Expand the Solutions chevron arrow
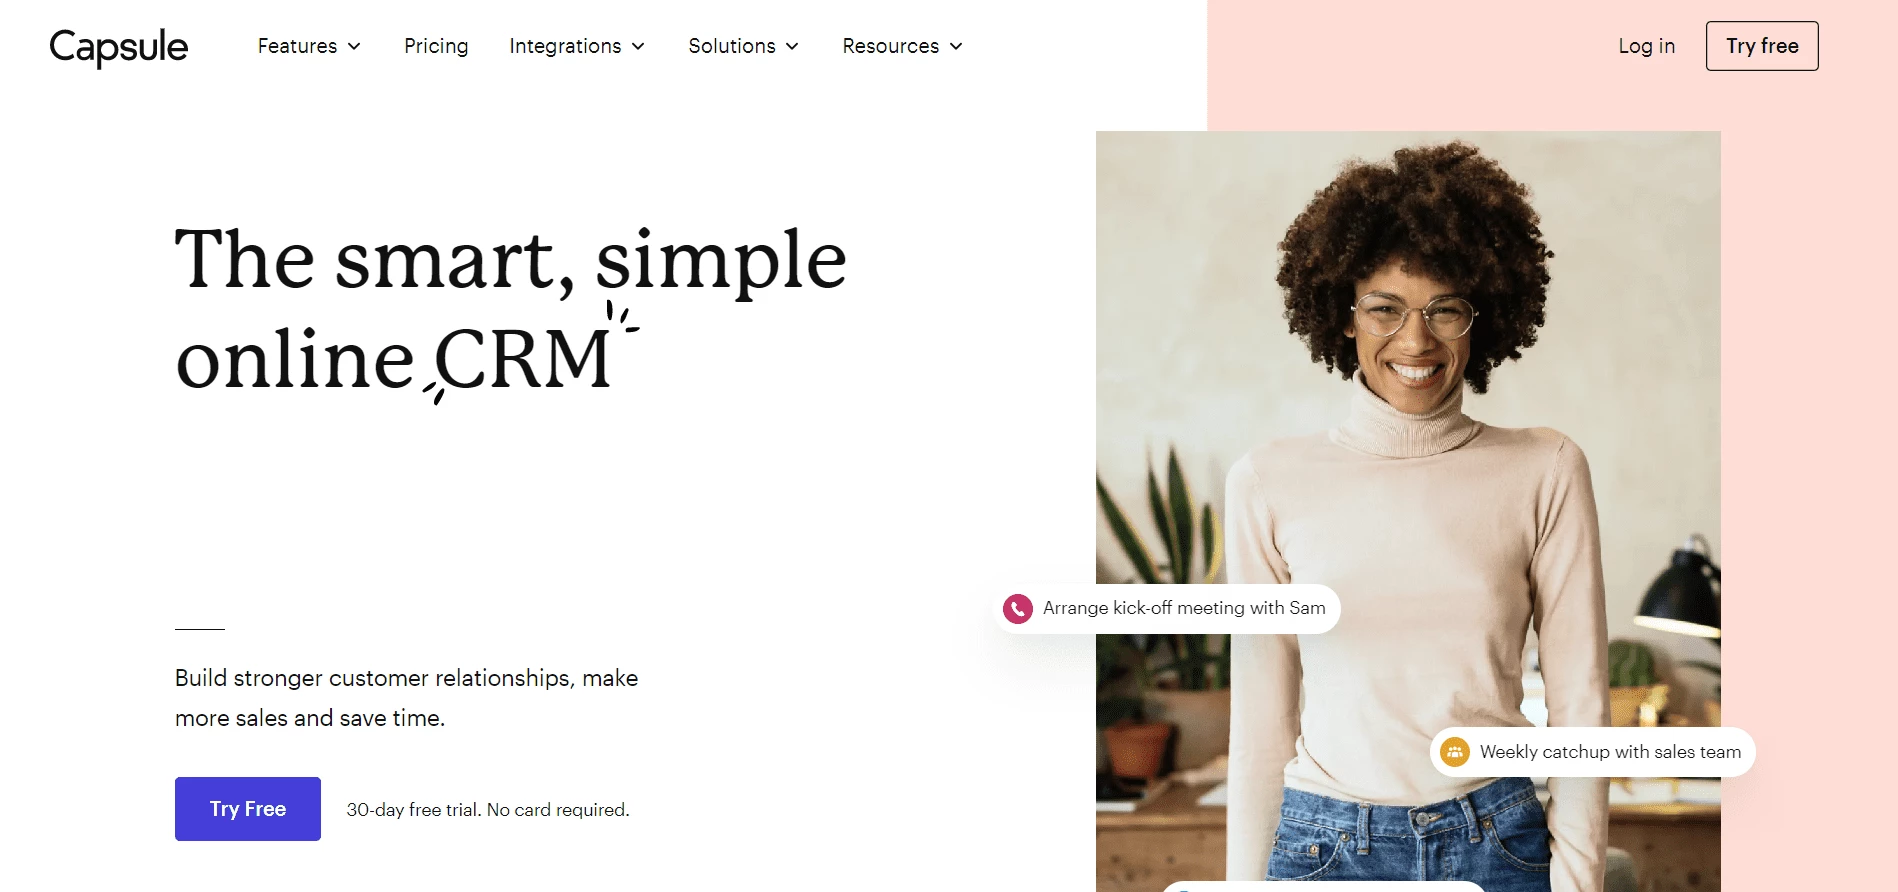The image size is (1898, 892). 792,47
